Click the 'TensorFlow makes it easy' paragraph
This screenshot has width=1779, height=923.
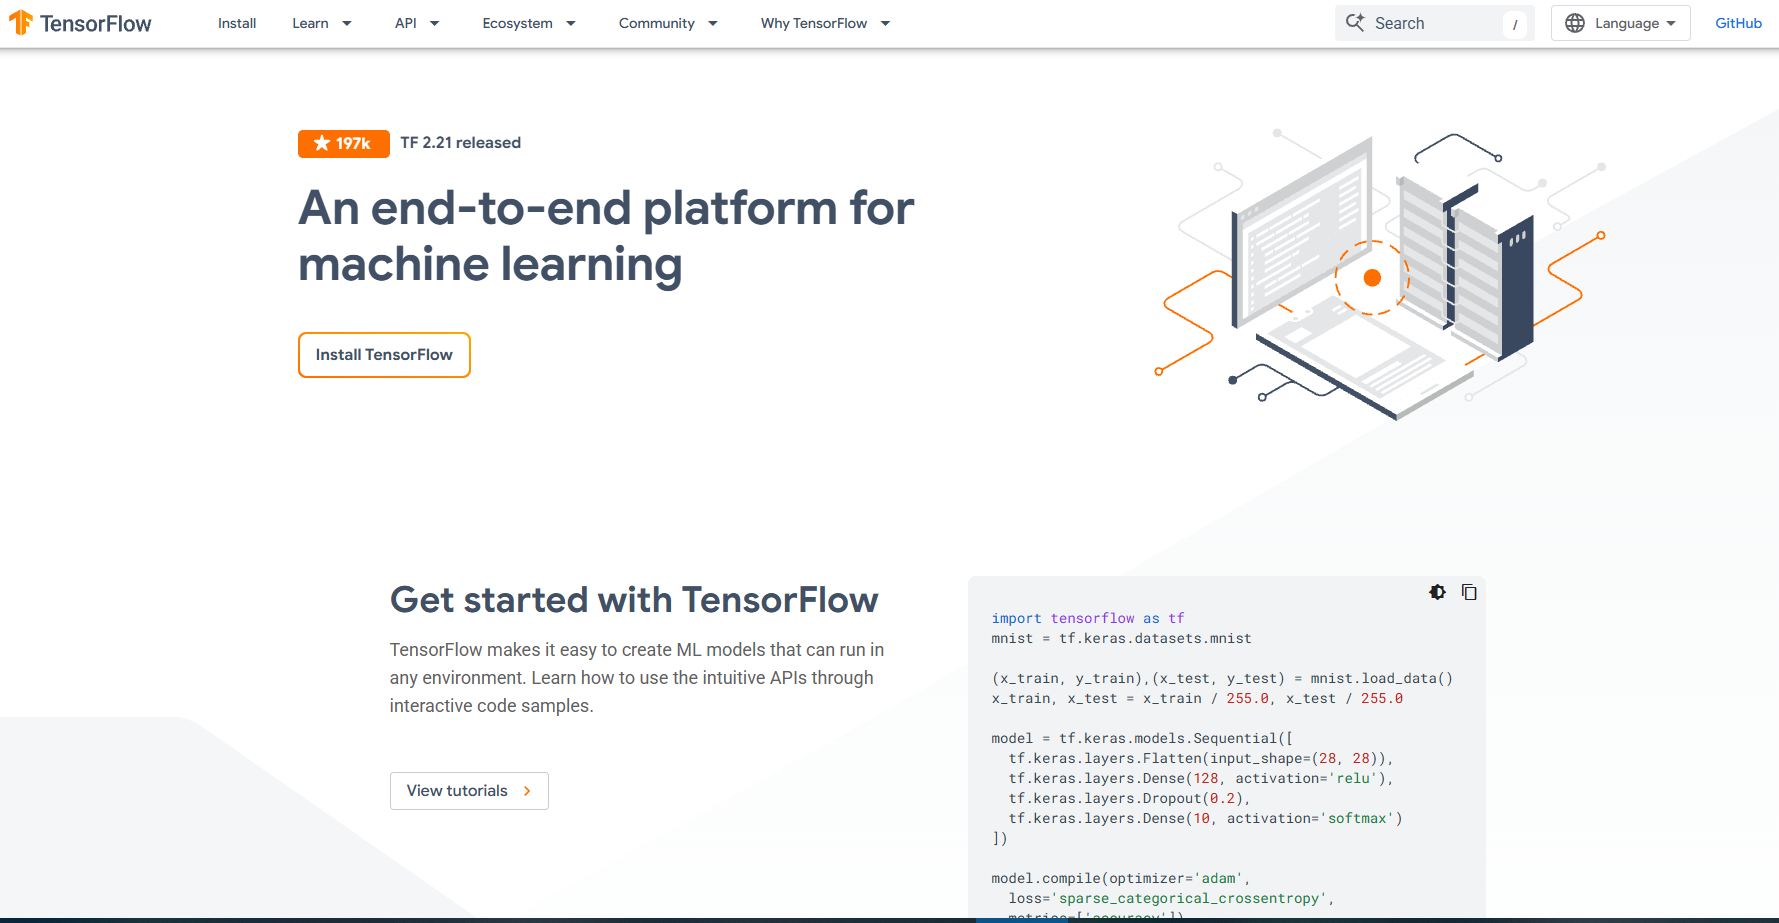click(x=637, y=678)
